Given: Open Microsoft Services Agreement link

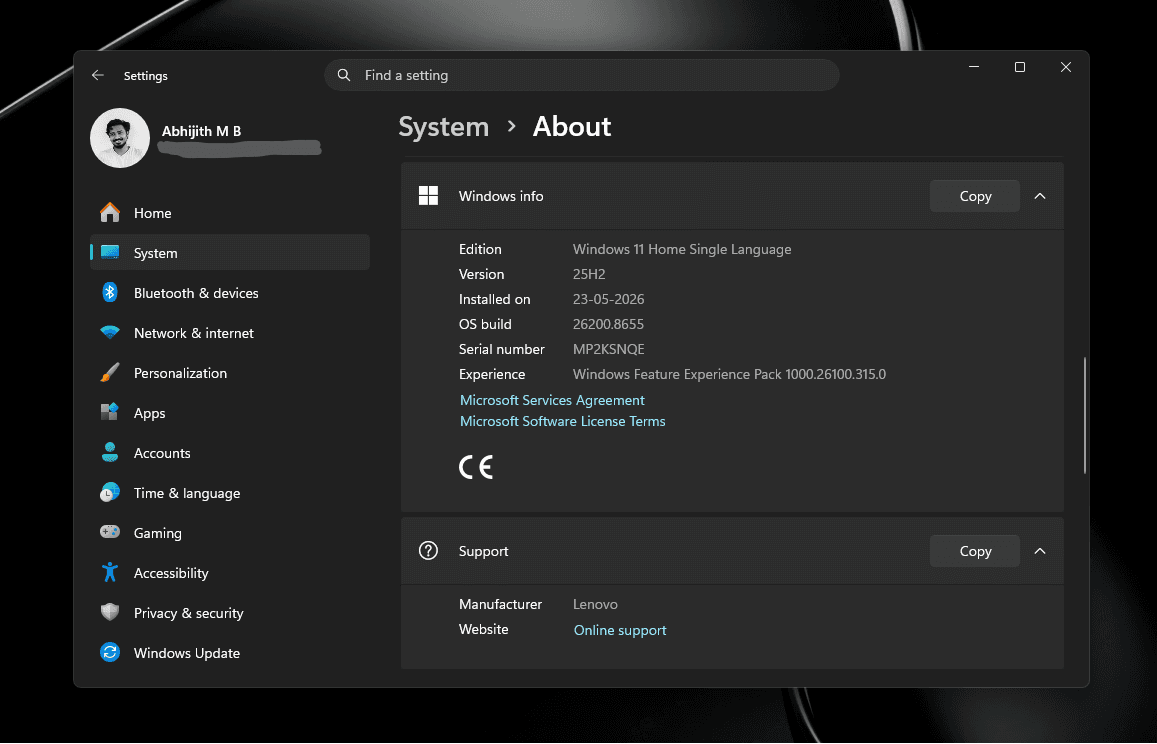Looking at the screenshot, I should 552,399.
